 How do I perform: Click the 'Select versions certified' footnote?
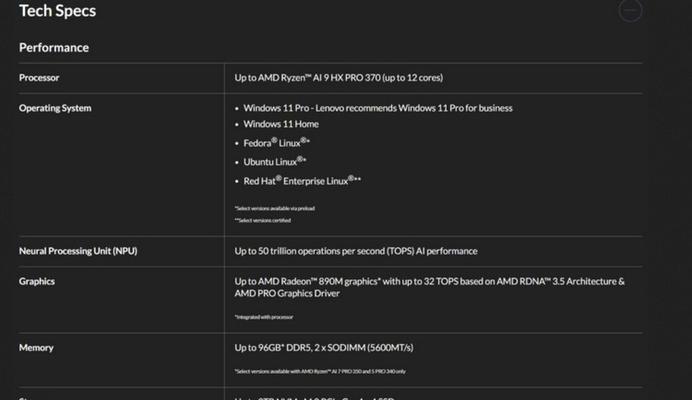point(263,220)
